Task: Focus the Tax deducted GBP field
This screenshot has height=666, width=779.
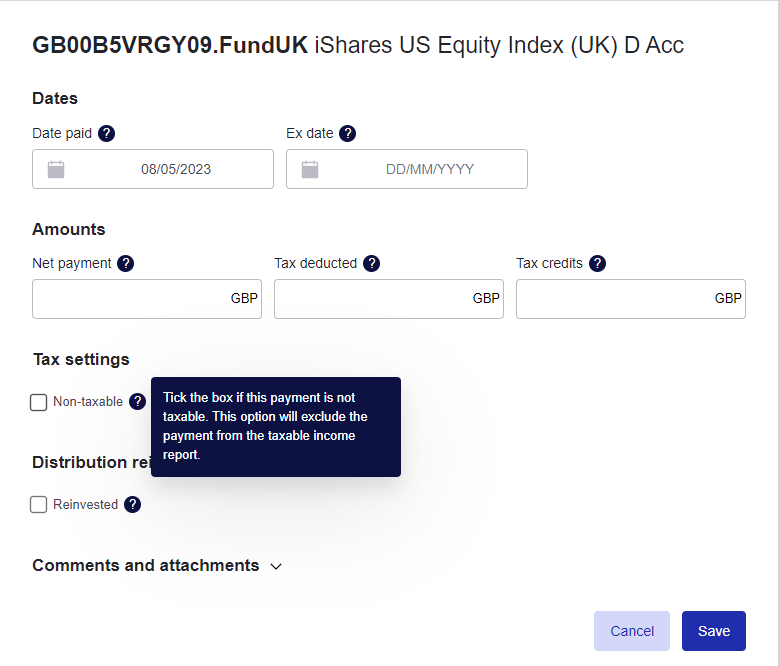Action: (389, 298)
